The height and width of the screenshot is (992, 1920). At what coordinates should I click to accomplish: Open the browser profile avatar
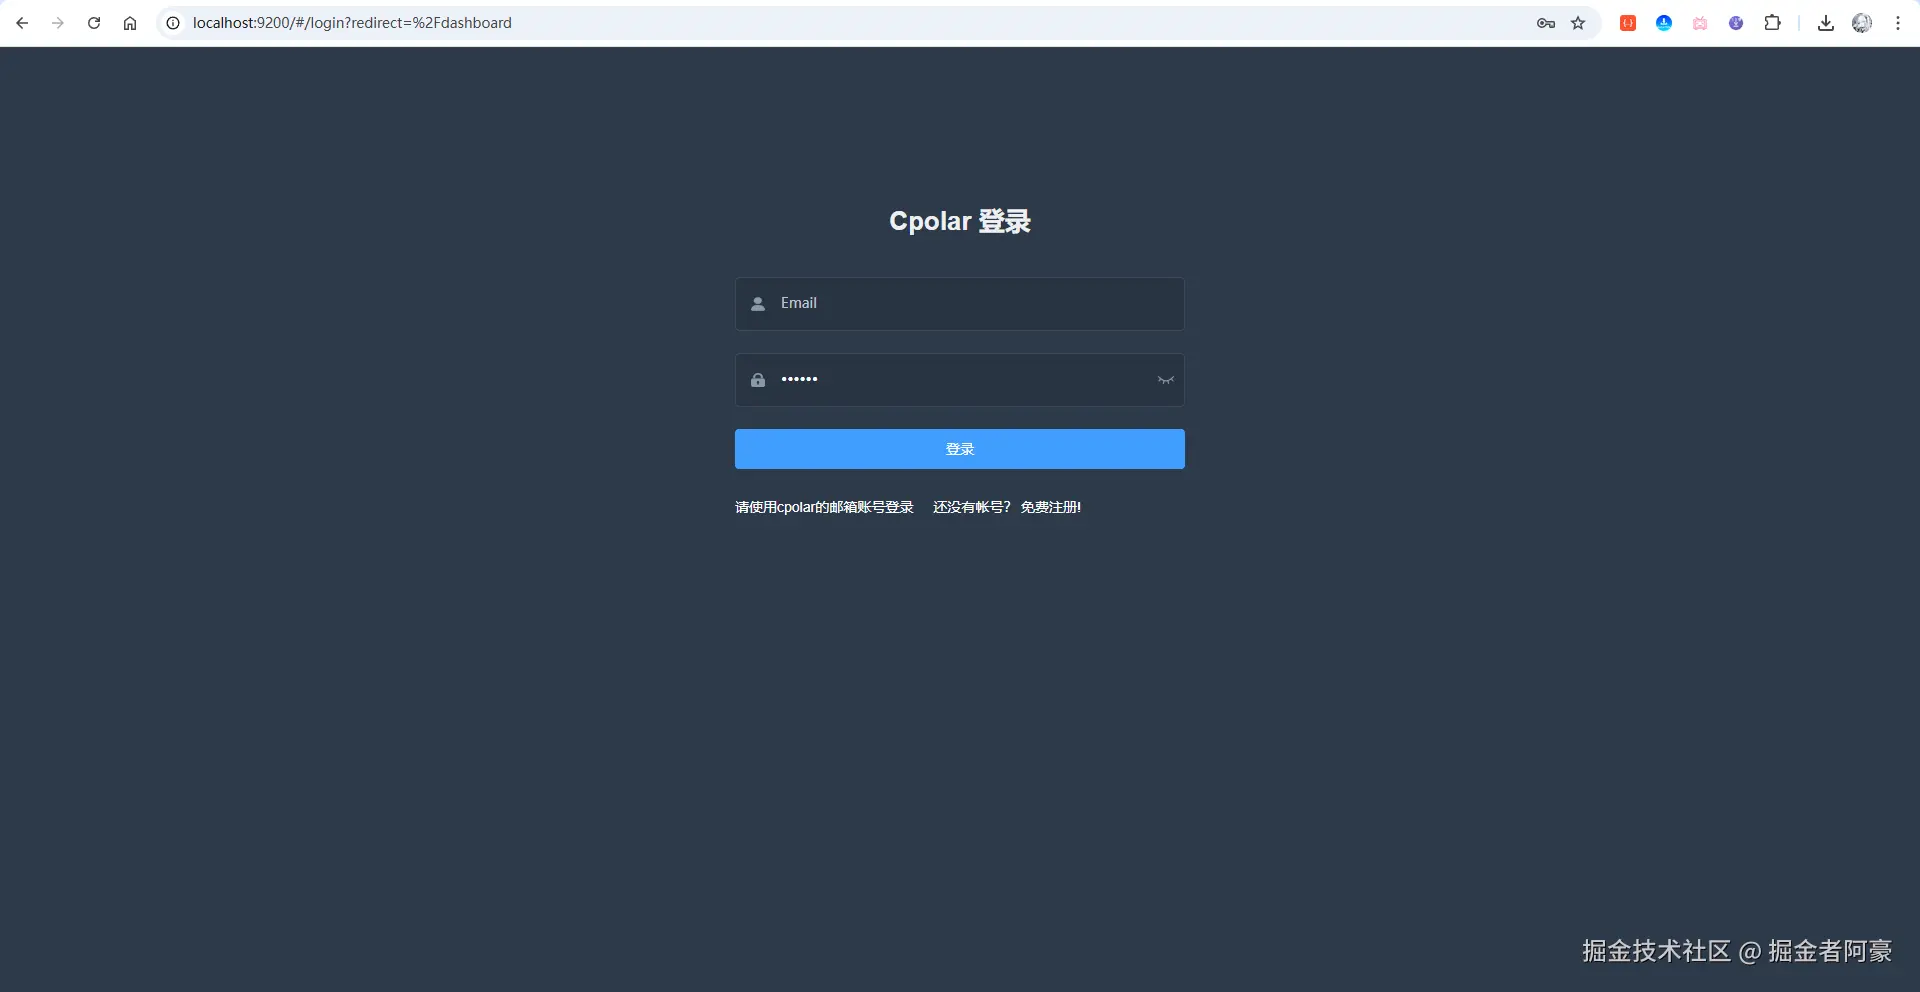click(x=1862, y=23)
